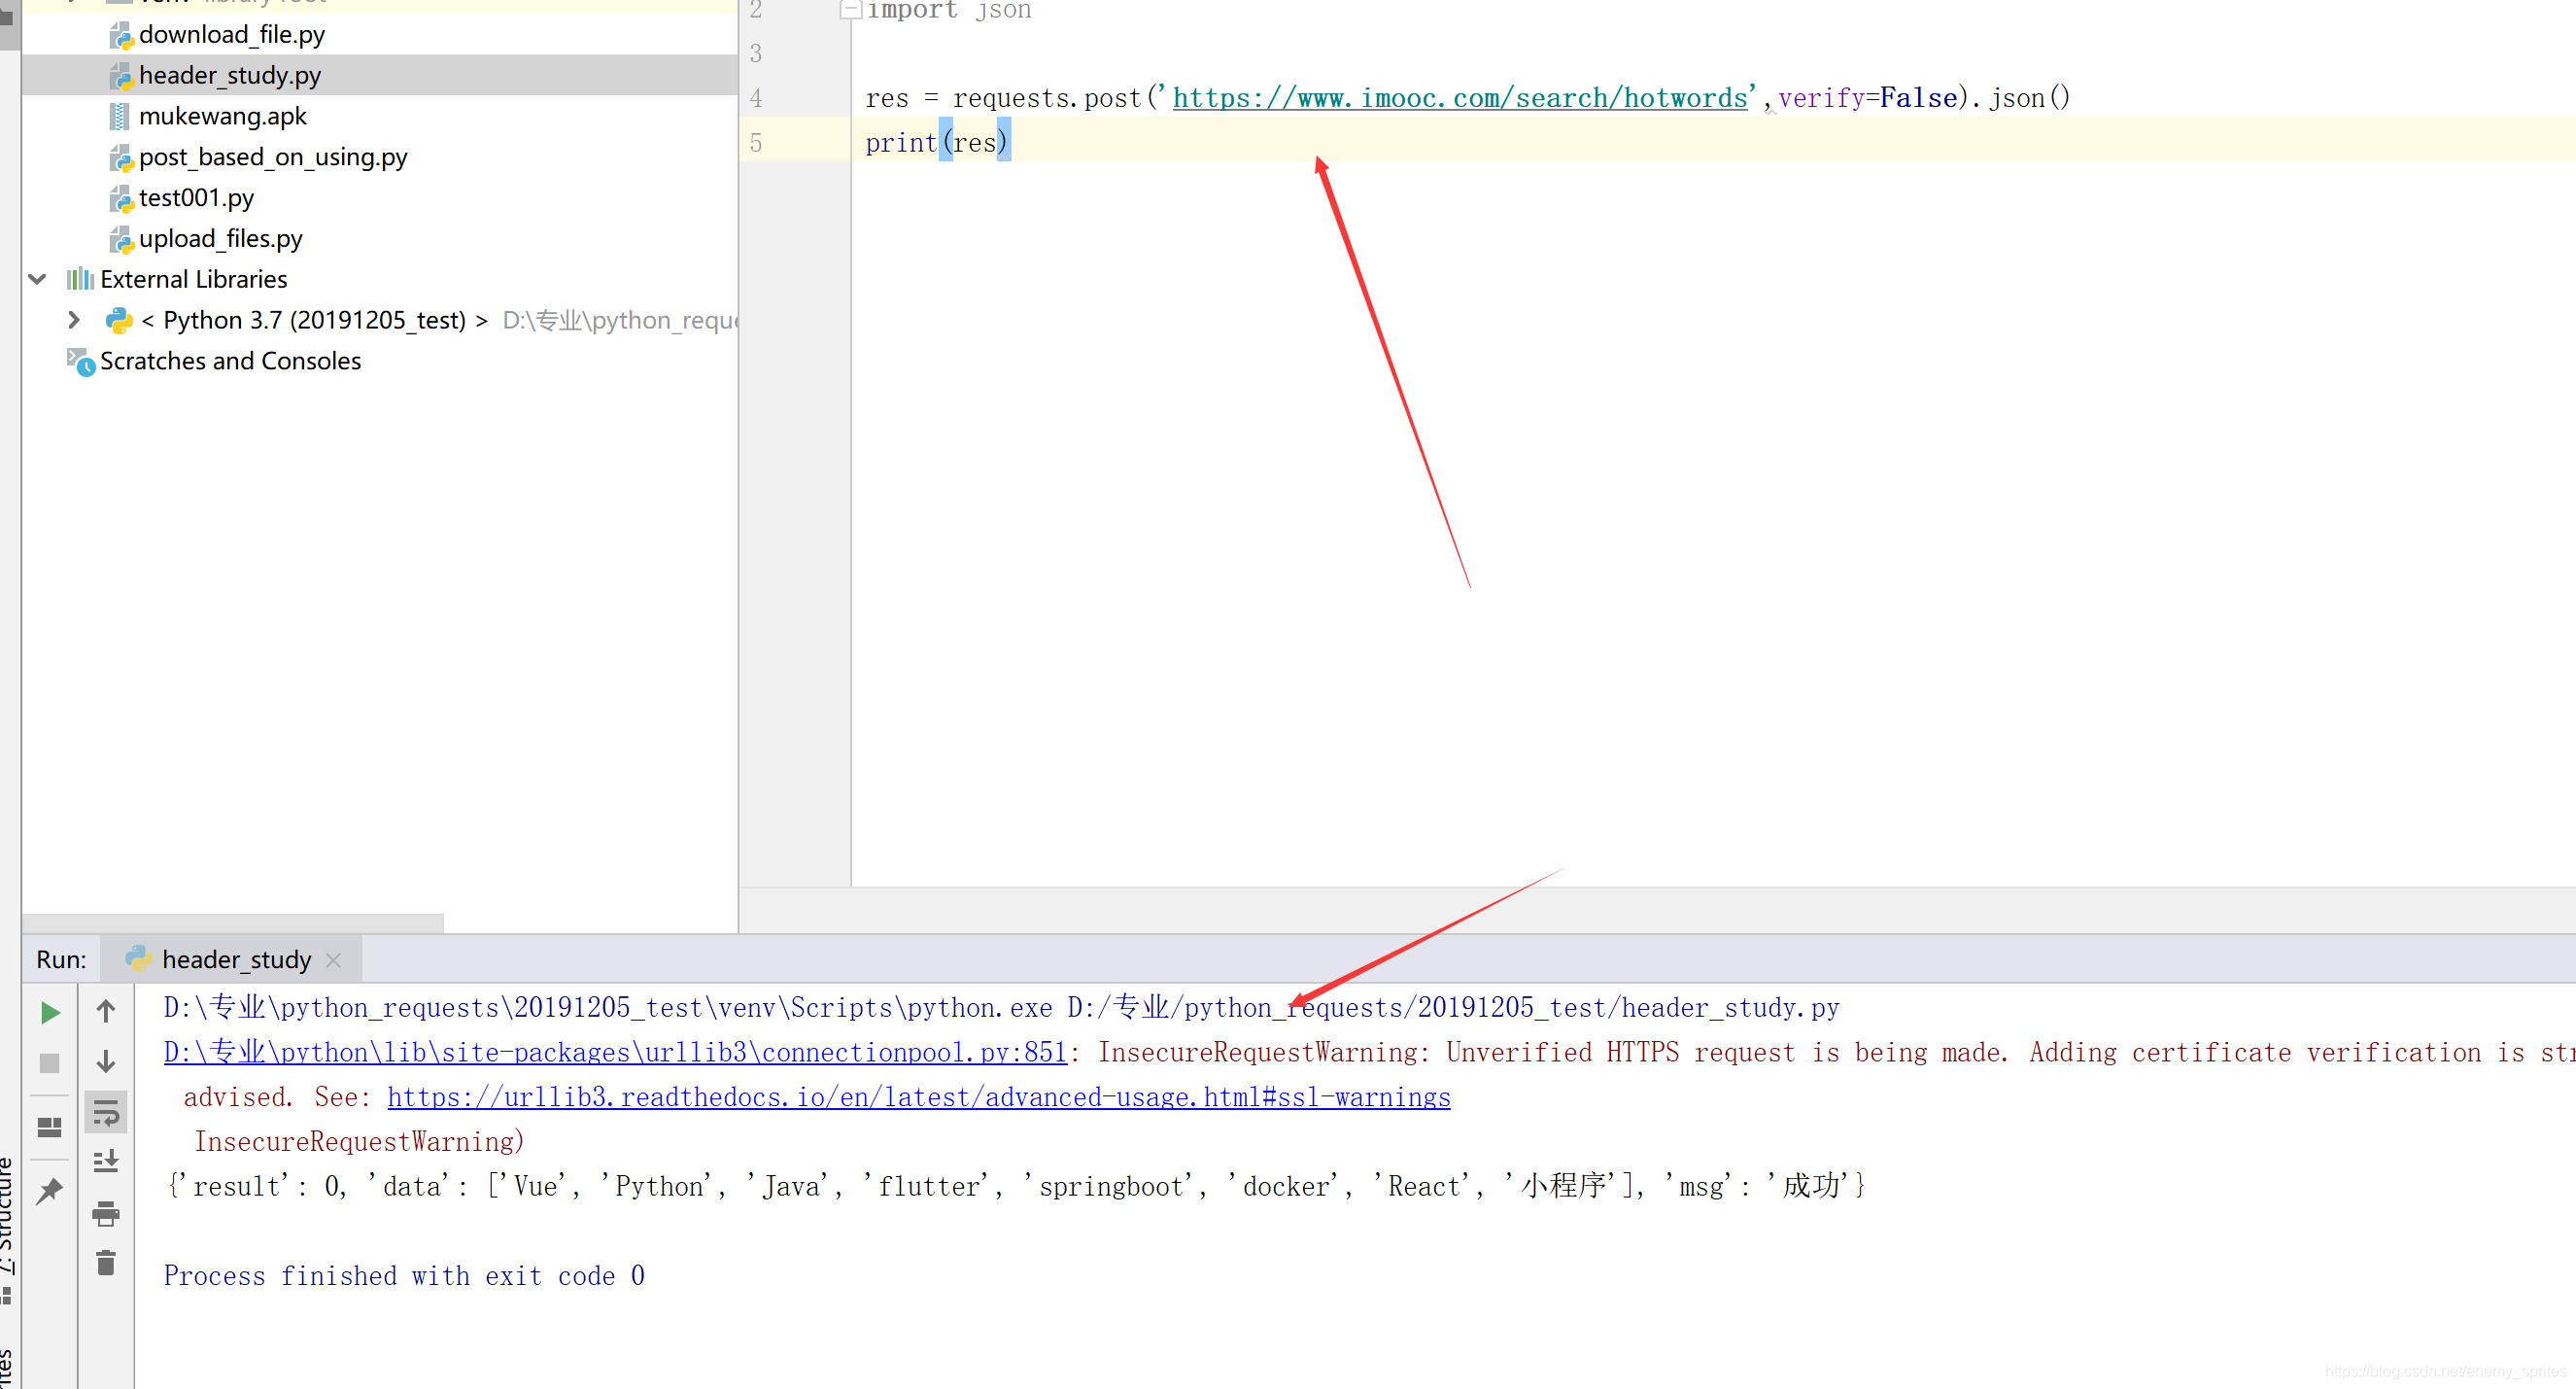Collapse the External Libraries tree node
Screen dimensions: 2576x1389
click(38, 279)
